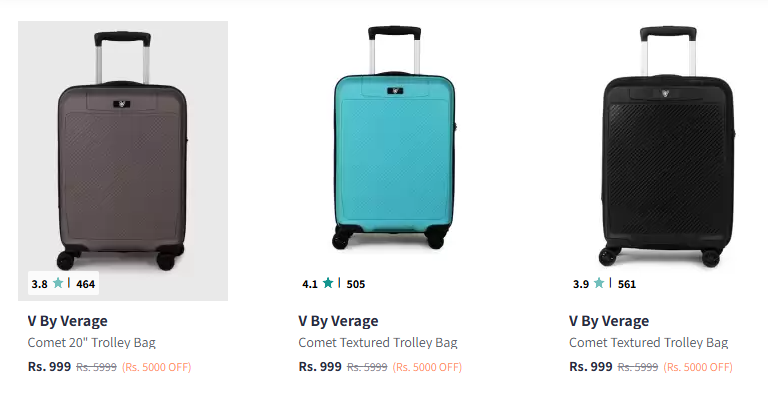Click the 464 reviews count
Screen dimensions: 768x397
[x=85, y=284]
